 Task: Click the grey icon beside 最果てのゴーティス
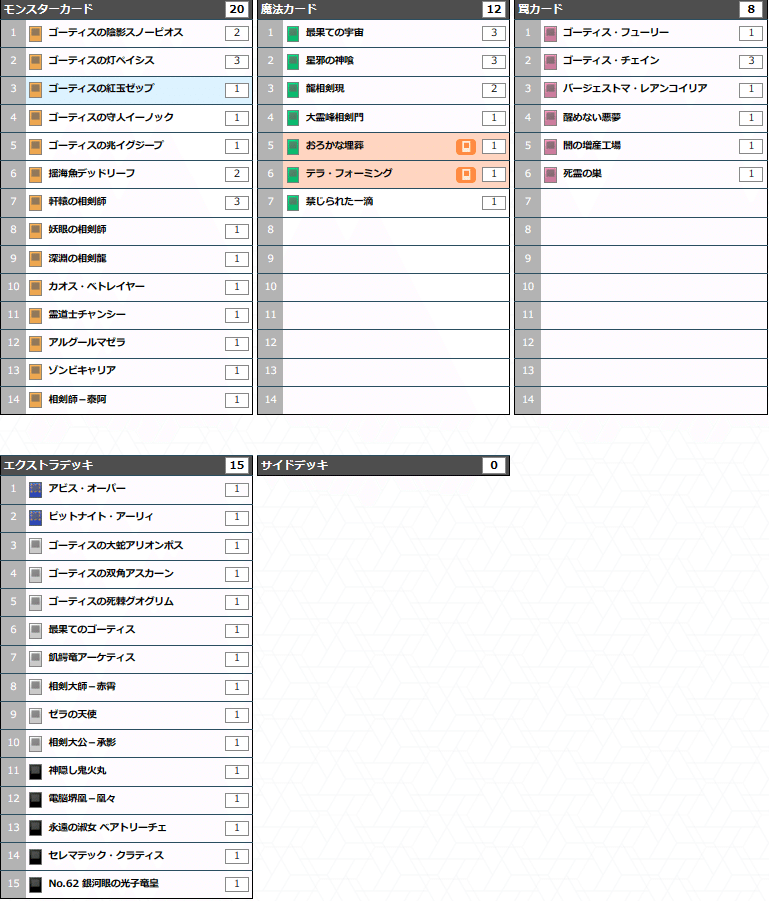point(35,630)
